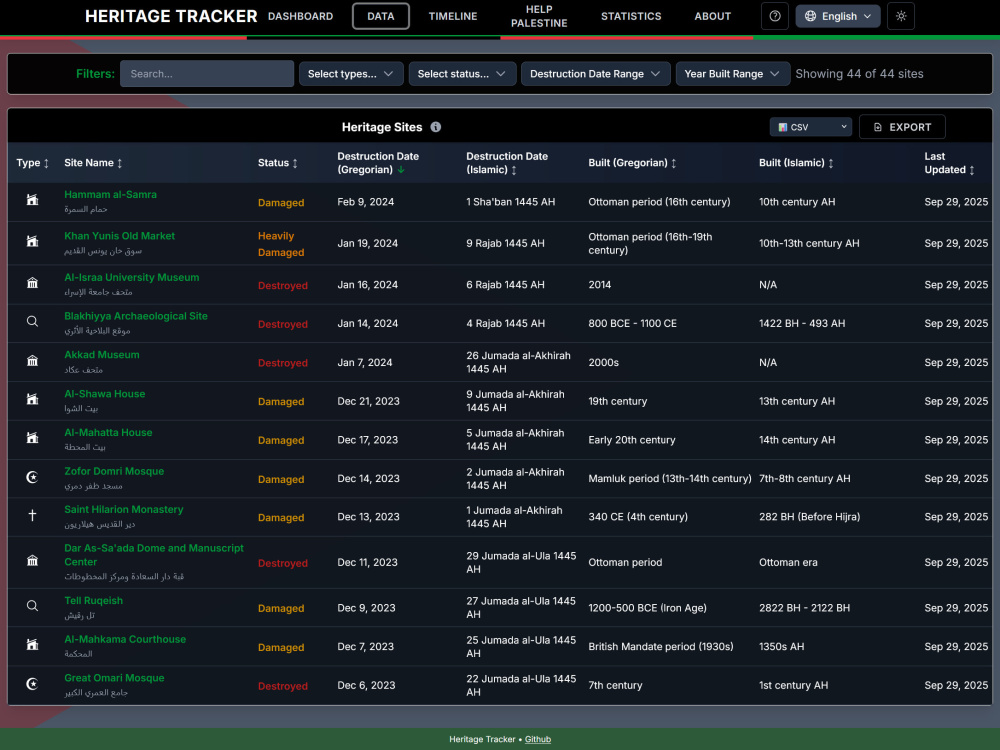Open Hammam al-Samra site link

coord(110,194)
